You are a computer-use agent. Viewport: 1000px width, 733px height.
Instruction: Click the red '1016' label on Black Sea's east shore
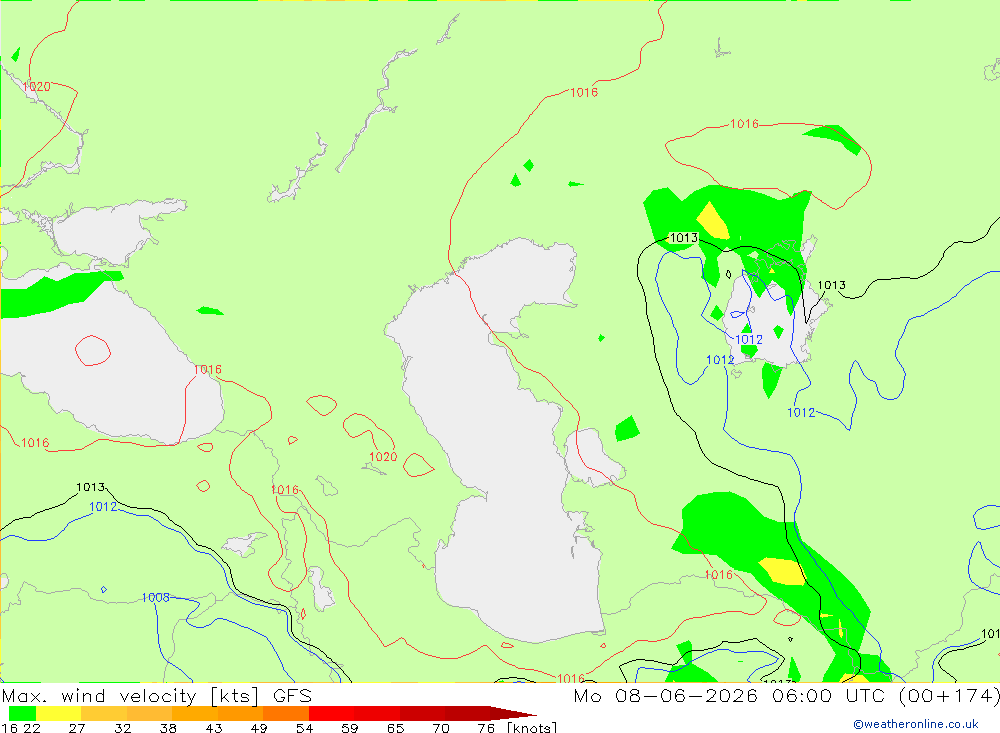click(x=208, y=369)
